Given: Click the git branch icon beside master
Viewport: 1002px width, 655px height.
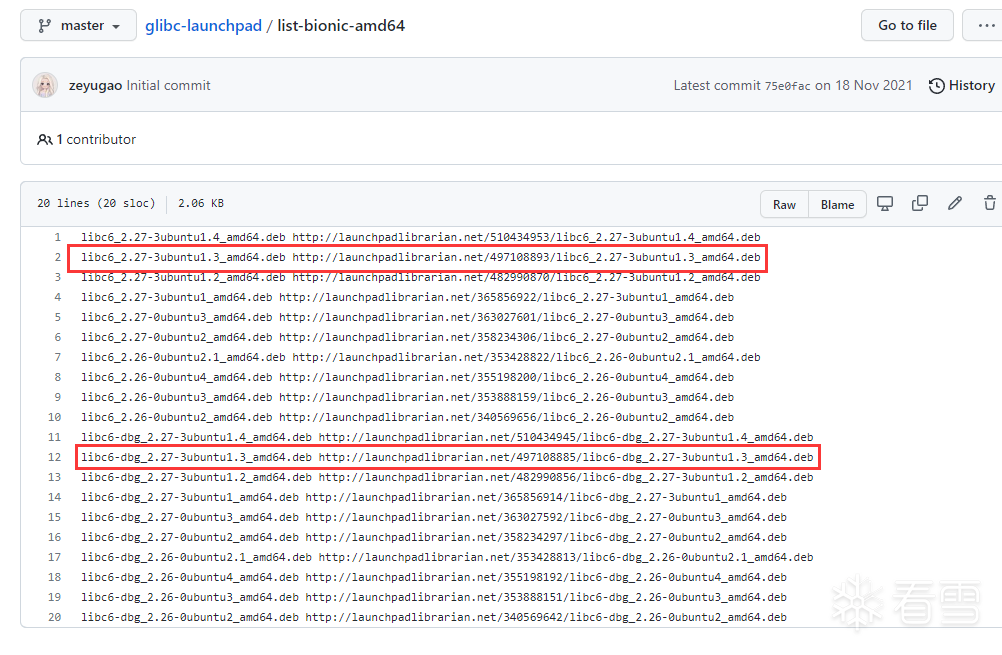Looking at the screenshot, I should [44, 26].
